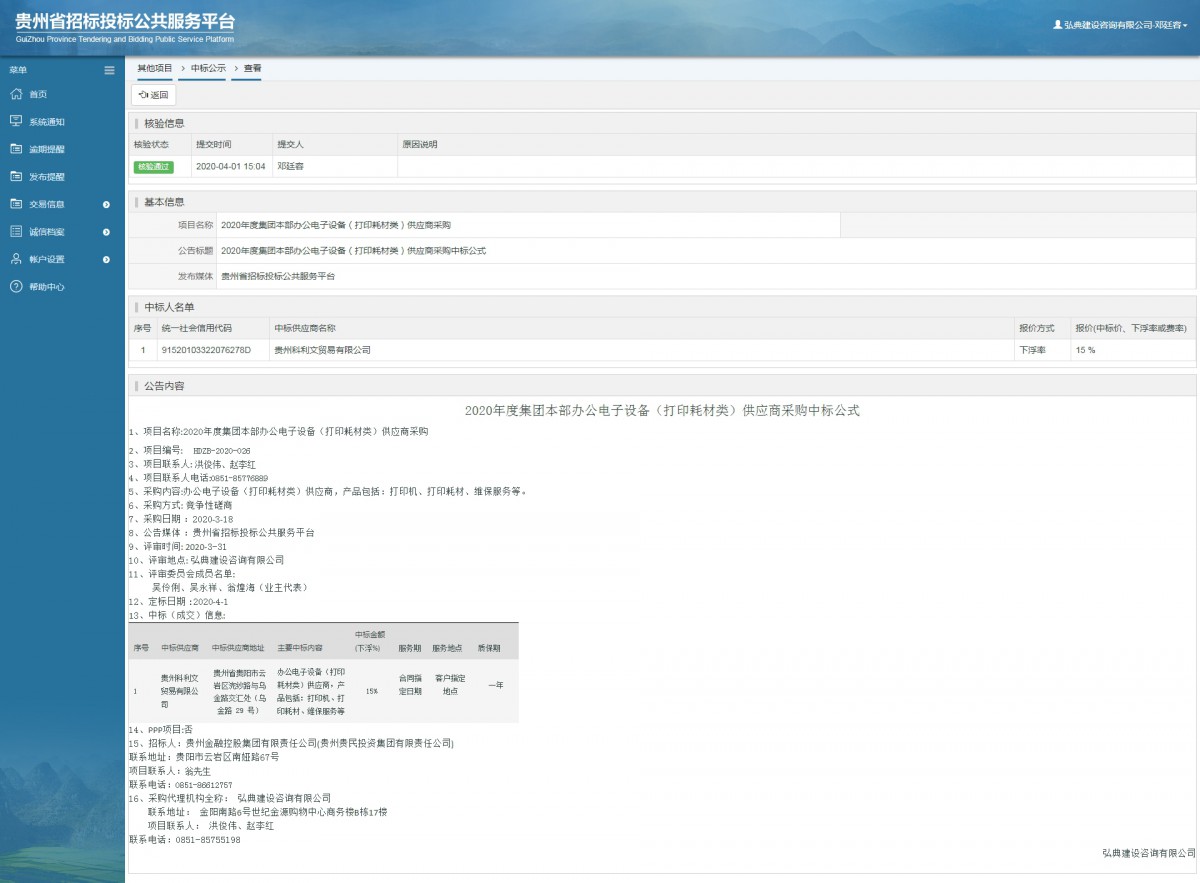Viewport: 1200px width, 883px height.
Task: Click the 统一社会信用代码 column header
Action: pos(196,327)
